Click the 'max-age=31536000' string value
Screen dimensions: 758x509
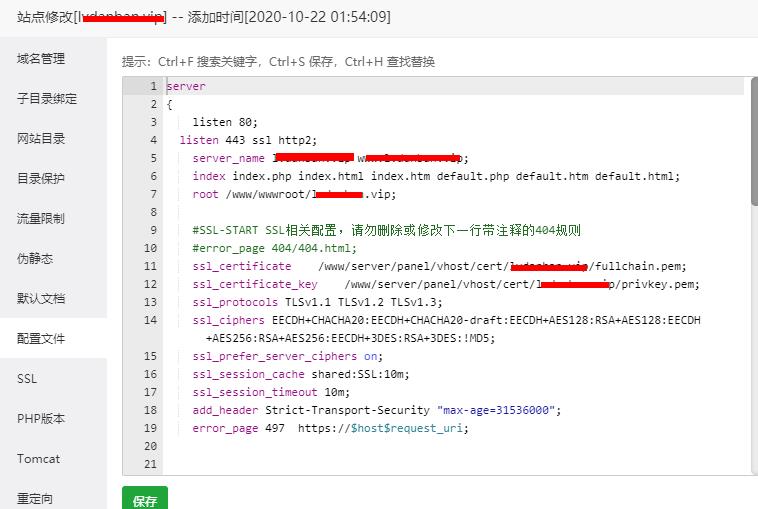(496, 410)
